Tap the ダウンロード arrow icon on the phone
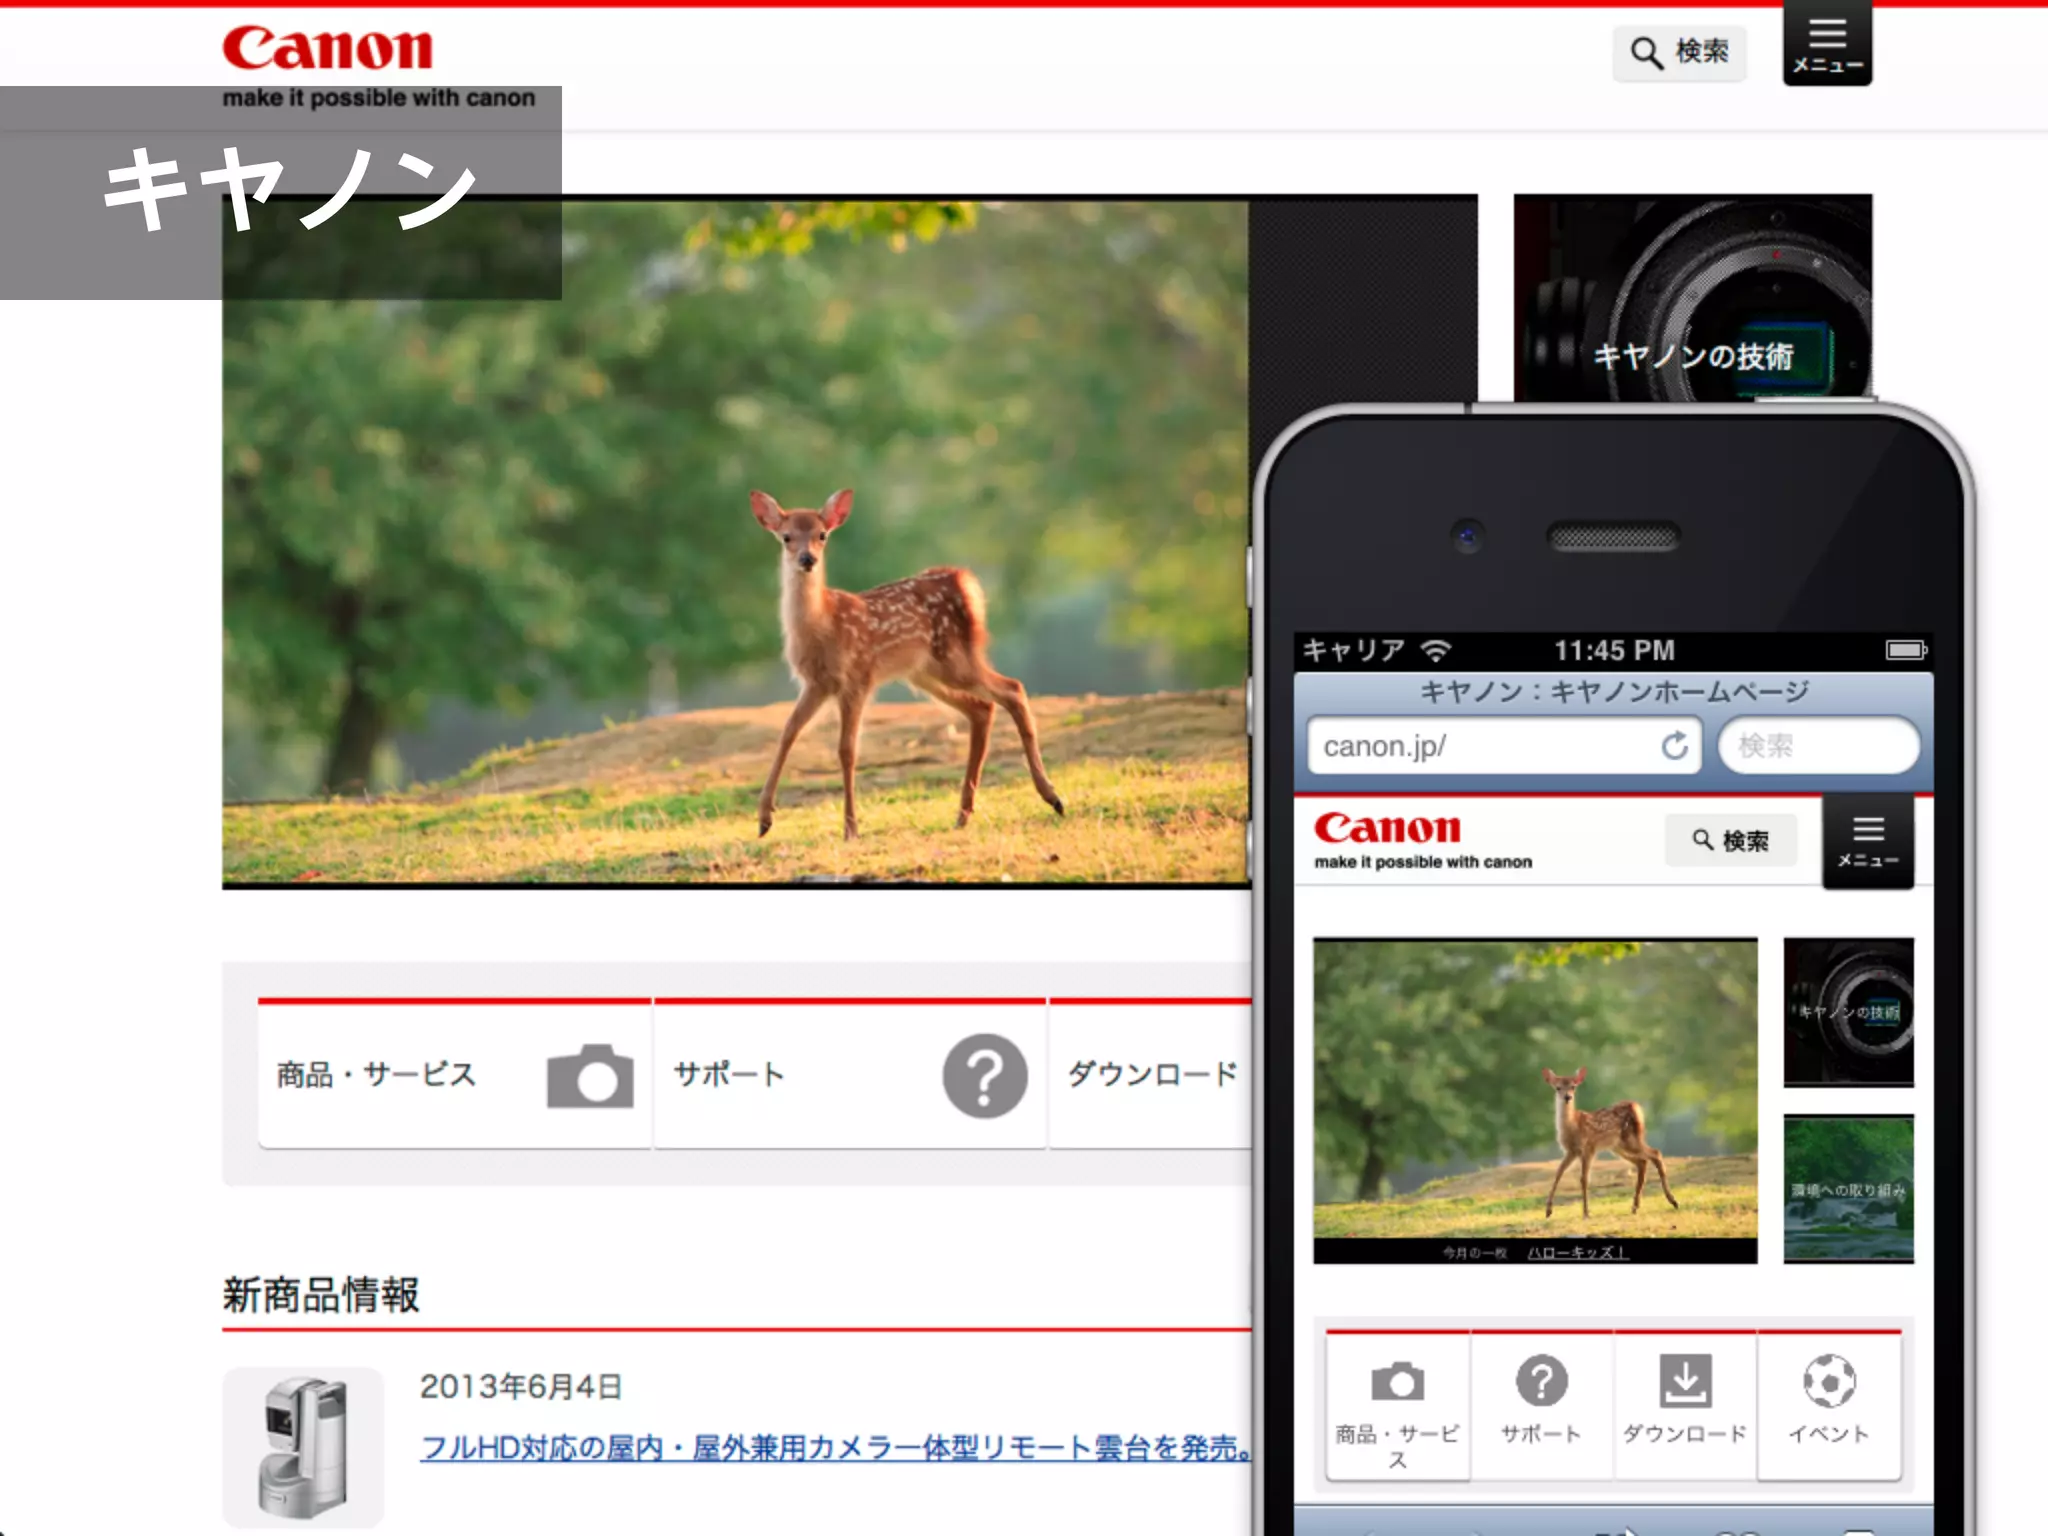Viewport: 2048px width, 1536px height. (x=1685, y=1381)
